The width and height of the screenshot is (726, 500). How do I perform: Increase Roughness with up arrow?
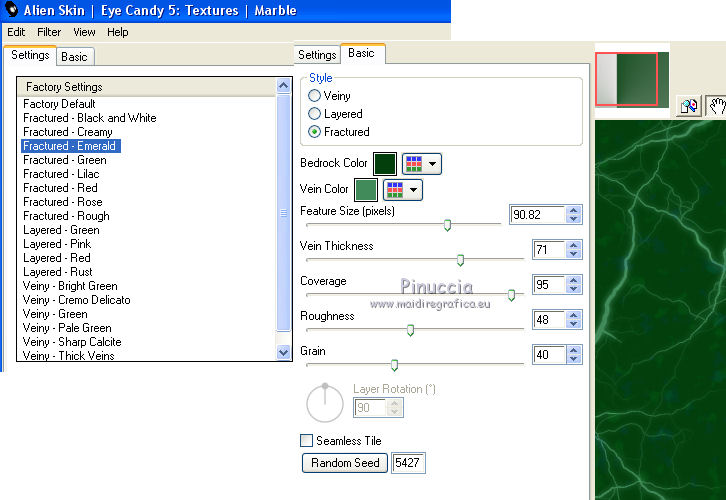point(574,315)
